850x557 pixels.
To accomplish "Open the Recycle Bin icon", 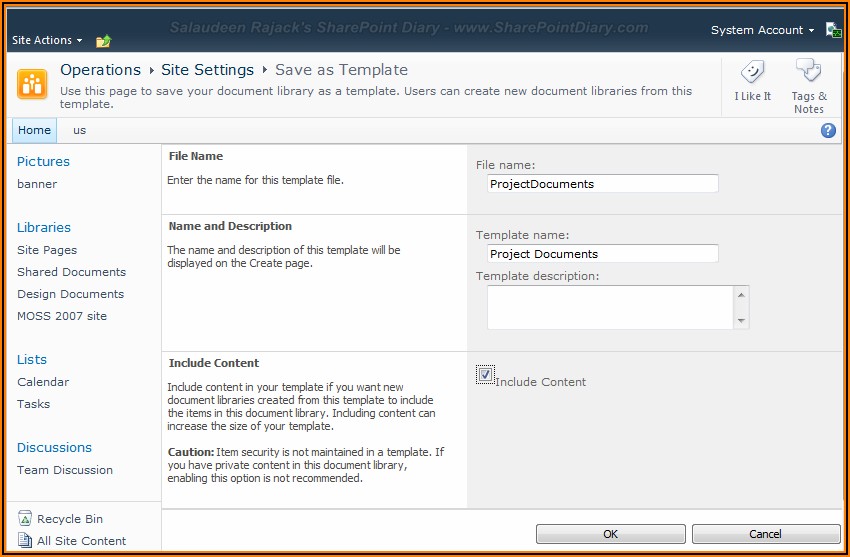I will 25,519.
